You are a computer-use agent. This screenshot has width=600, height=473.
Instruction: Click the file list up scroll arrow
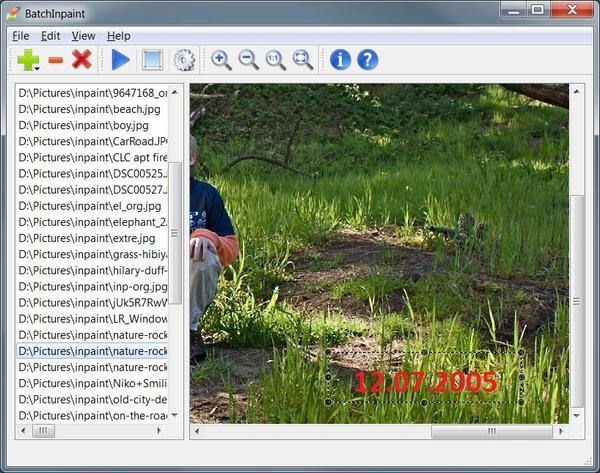tap(175, 92)
